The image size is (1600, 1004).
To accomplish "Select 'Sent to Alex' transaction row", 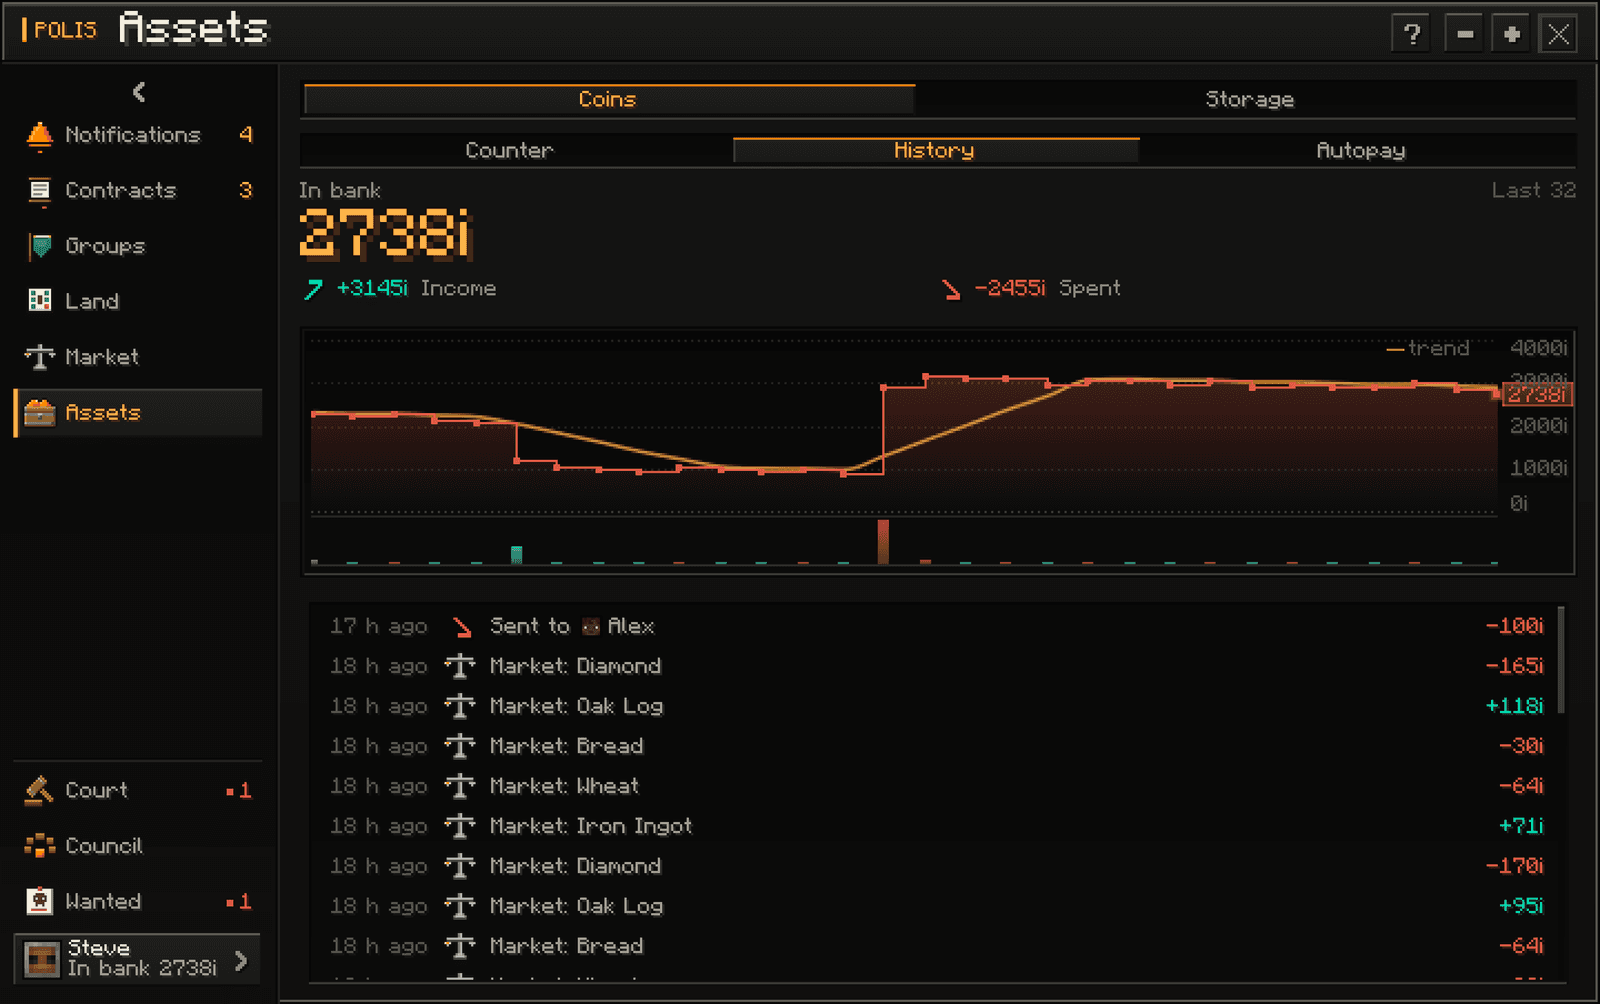I will pos(937,626).
